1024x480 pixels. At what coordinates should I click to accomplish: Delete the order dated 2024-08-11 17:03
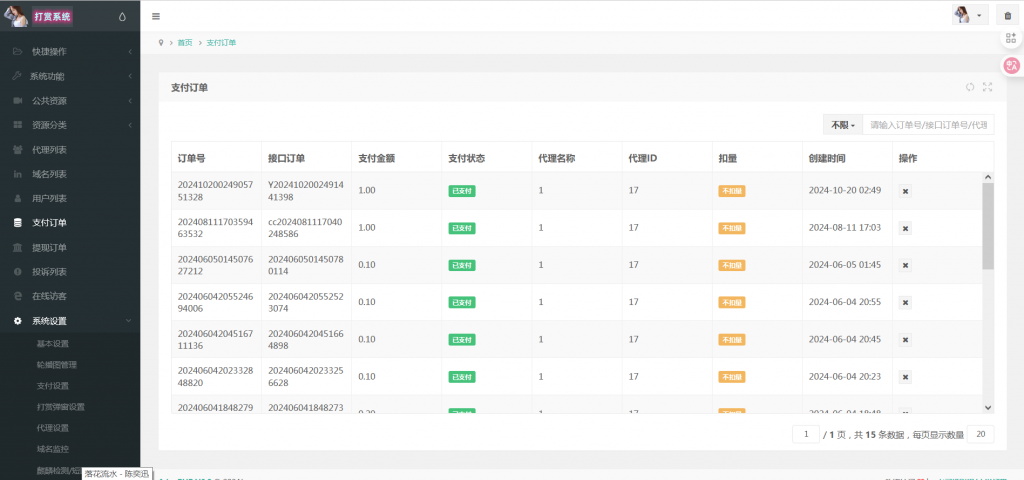point(906,228)
